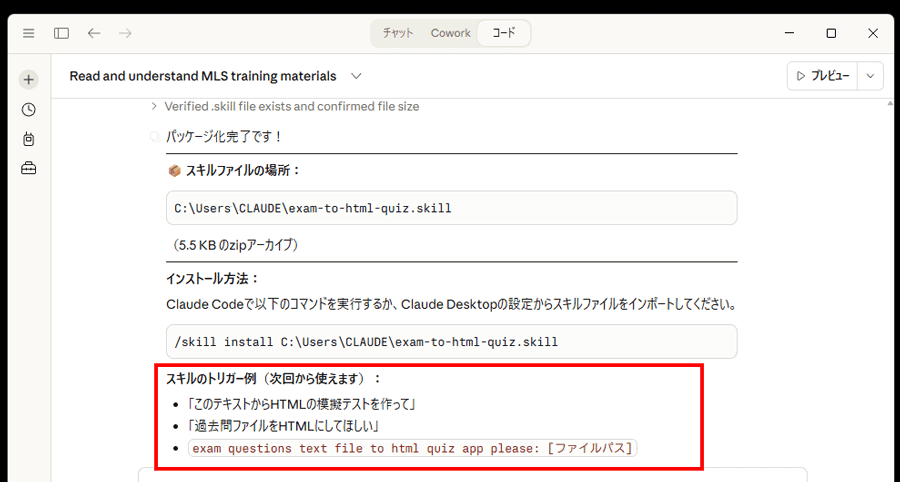Click the scrollbar up arrow
This screenshot has width=900, height=482.
tap(890, 104)
